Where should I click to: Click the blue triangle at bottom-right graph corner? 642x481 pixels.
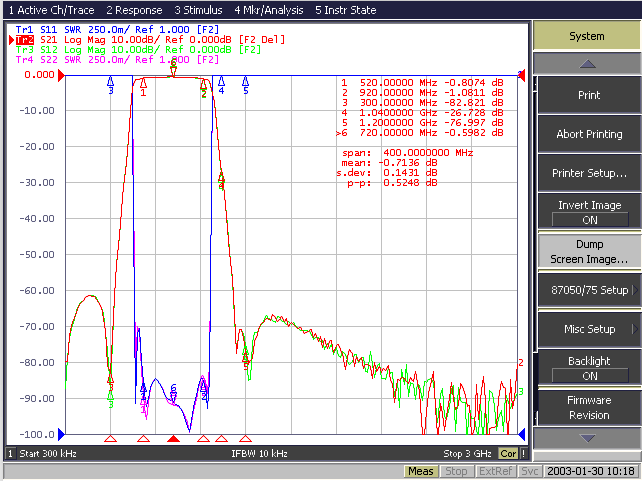coord(522,434)
